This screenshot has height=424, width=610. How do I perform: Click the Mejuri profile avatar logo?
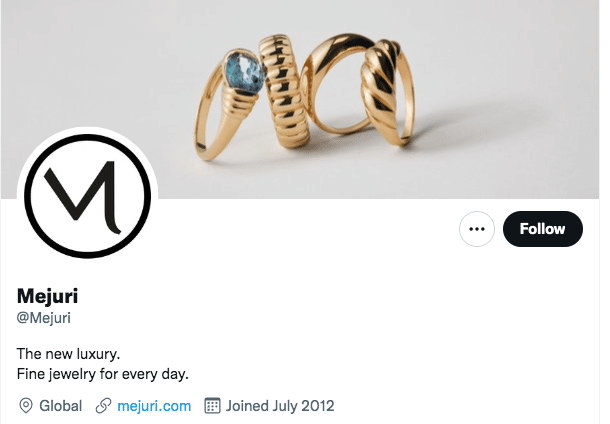[88, 196]
